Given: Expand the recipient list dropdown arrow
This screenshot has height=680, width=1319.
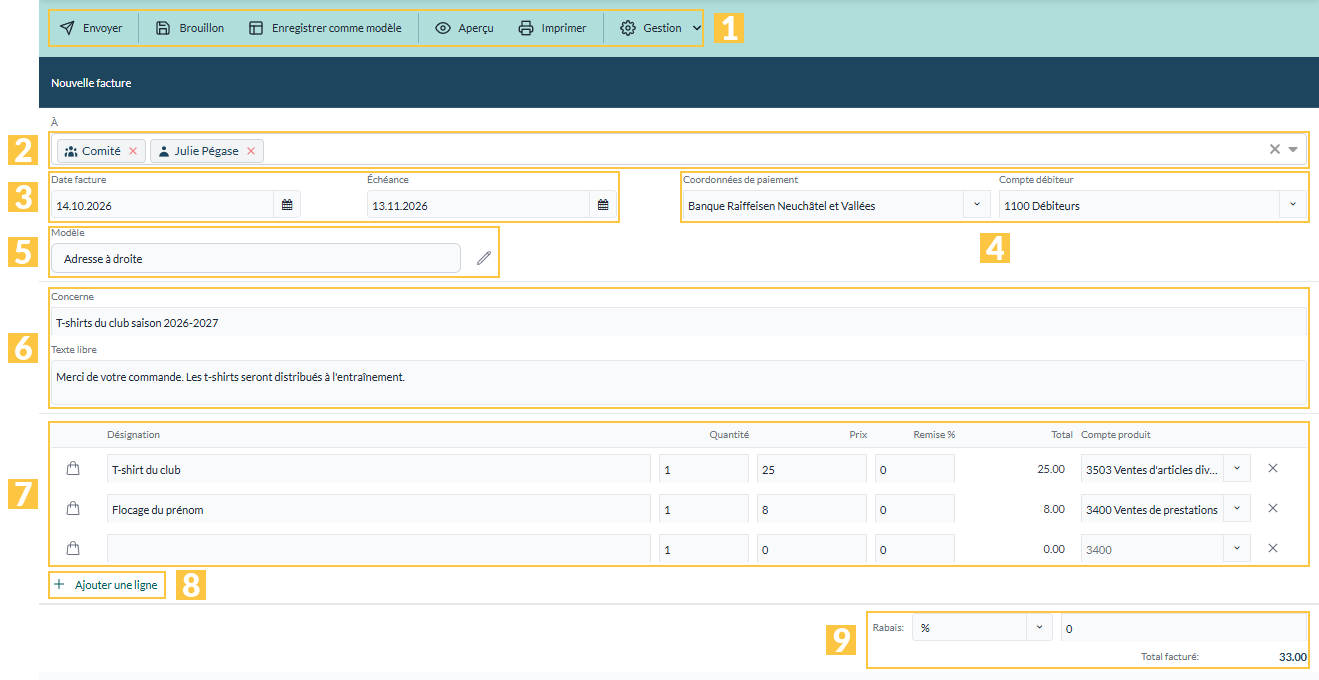Looking at the screenshot, I should pos(1293,149).
